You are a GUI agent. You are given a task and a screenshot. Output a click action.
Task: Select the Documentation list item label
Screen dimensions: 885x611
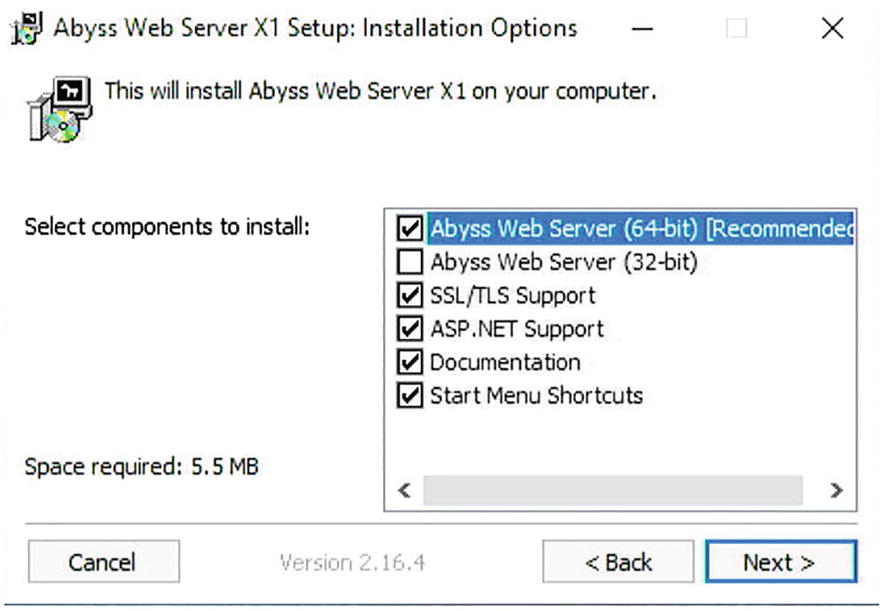(505, 362)
